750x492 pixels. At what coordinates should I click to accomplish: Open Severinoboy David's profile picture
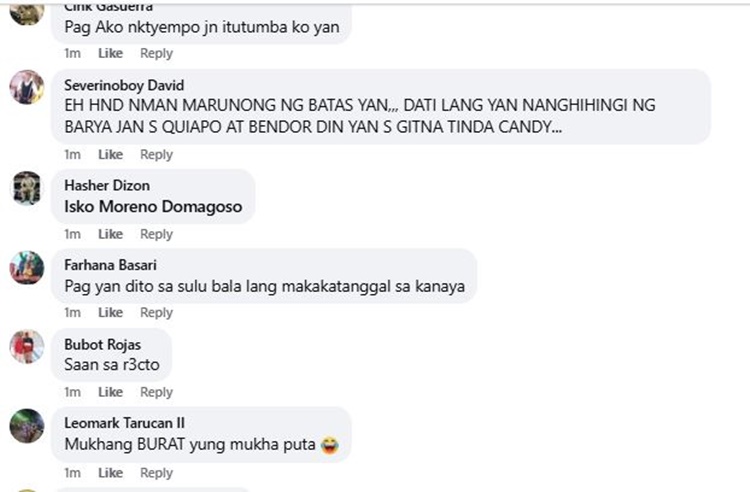tap(27, 87)
